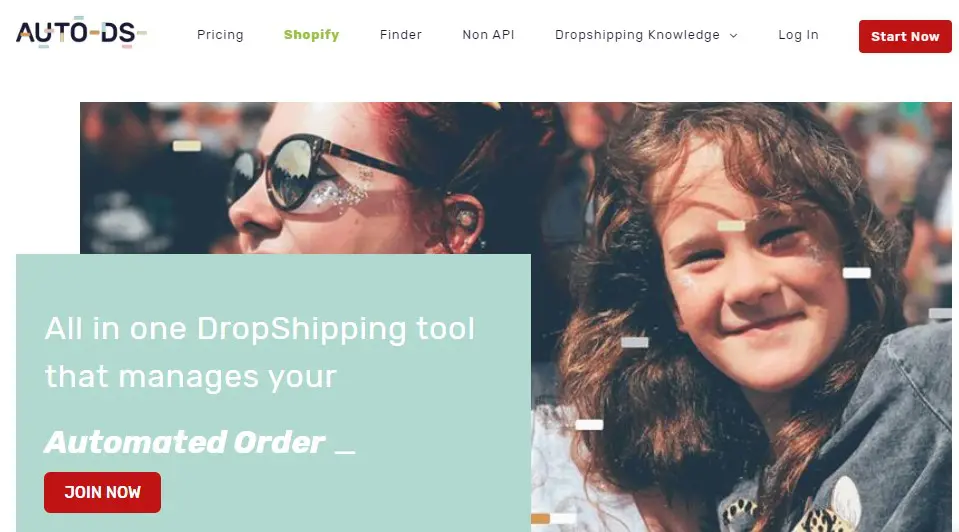This screenshot has height=532, width=959.
Task: Open the Pricing page
Action: pyautogui.click(x=220, y=35)
